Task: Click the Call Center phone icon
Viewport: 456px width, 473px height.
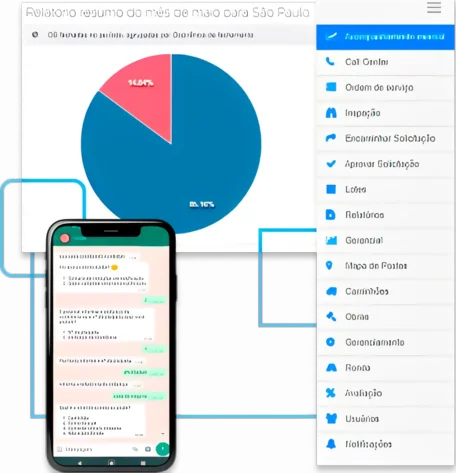Action: click(x=330, y=62)
